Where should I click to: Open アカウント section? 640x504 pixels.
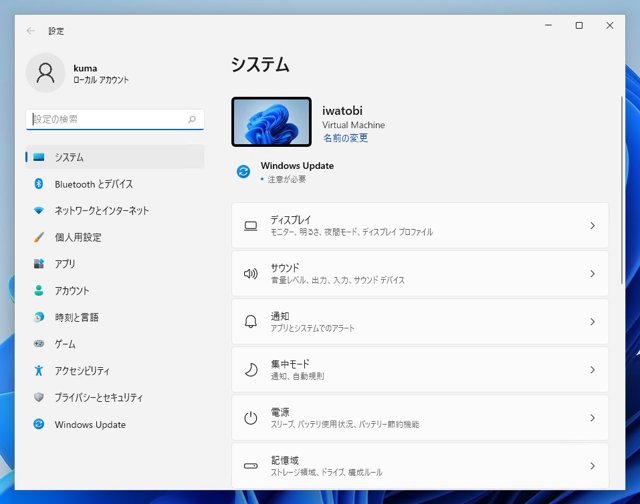pos(115,291)
